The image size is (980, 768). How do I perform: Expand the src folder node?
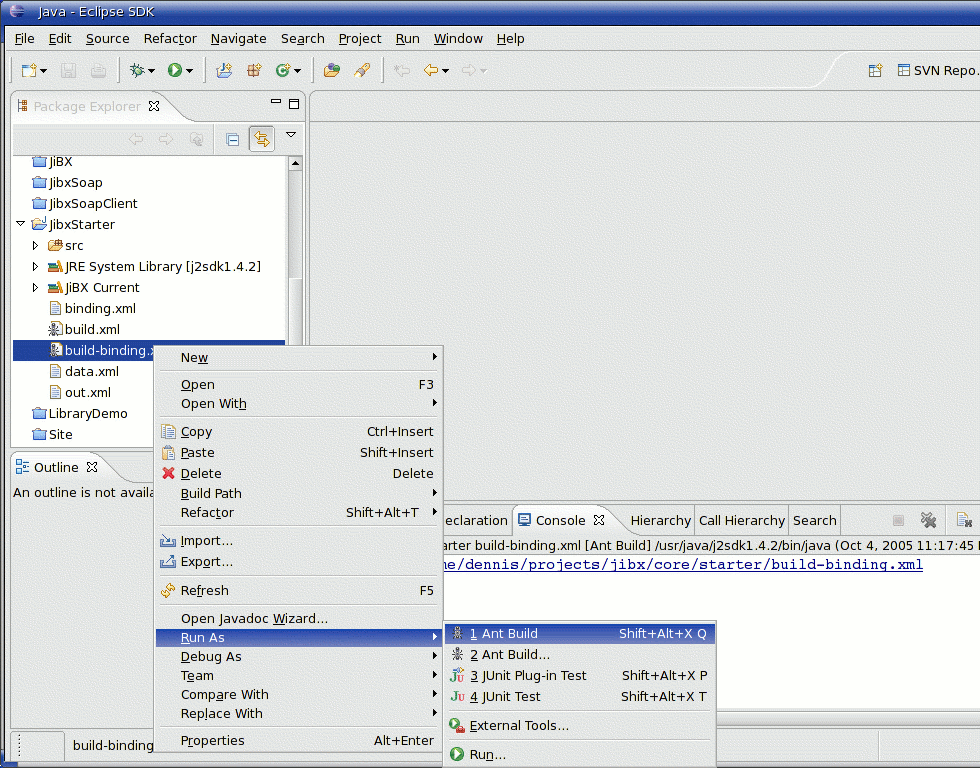[x=36, y=245]
